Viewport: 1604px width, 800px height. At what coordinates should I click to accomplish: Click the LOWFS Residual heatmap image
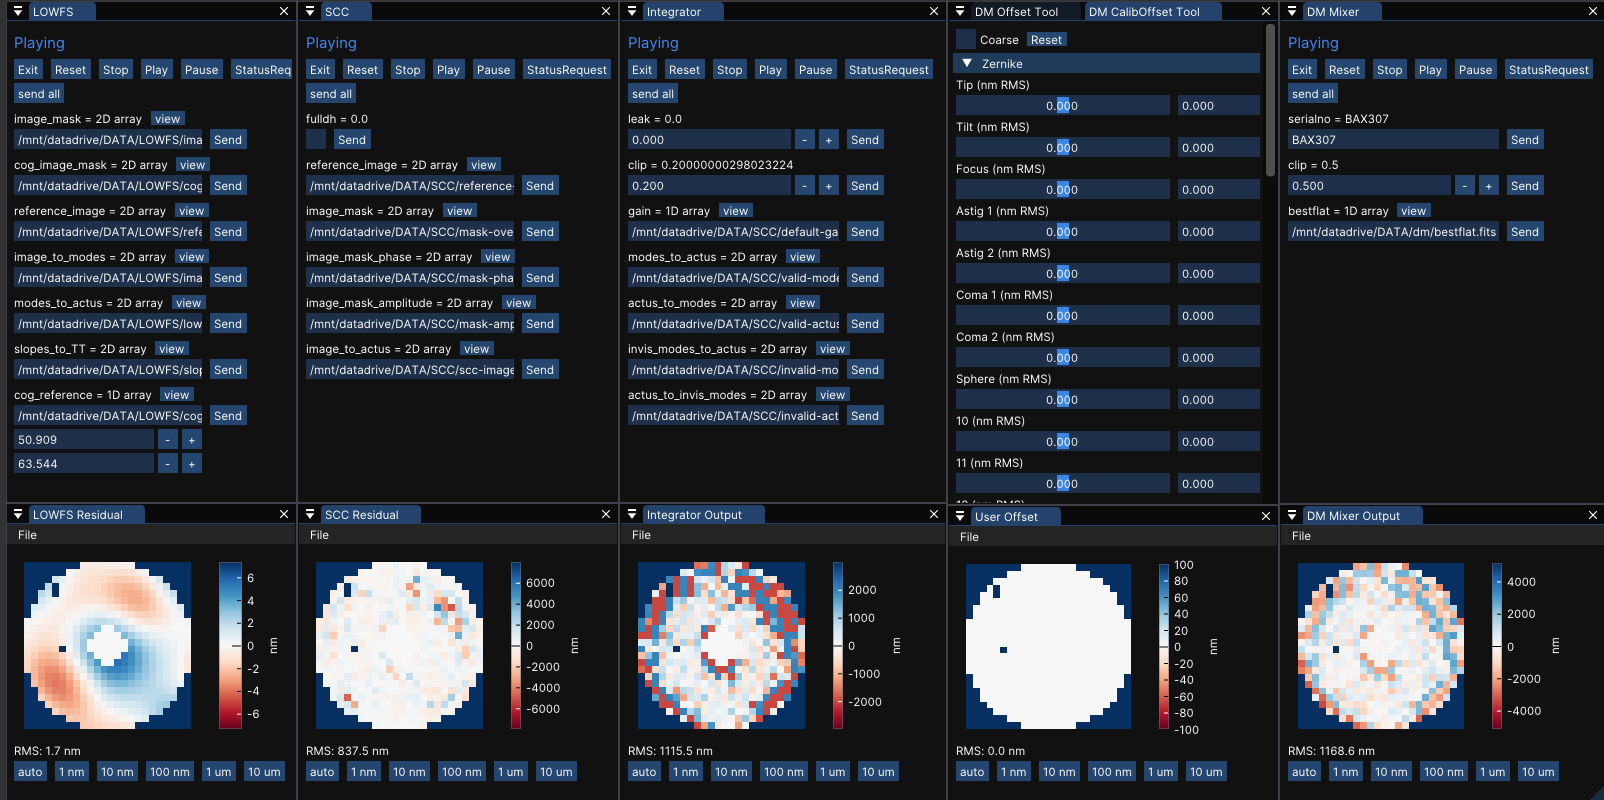point(107,645)
